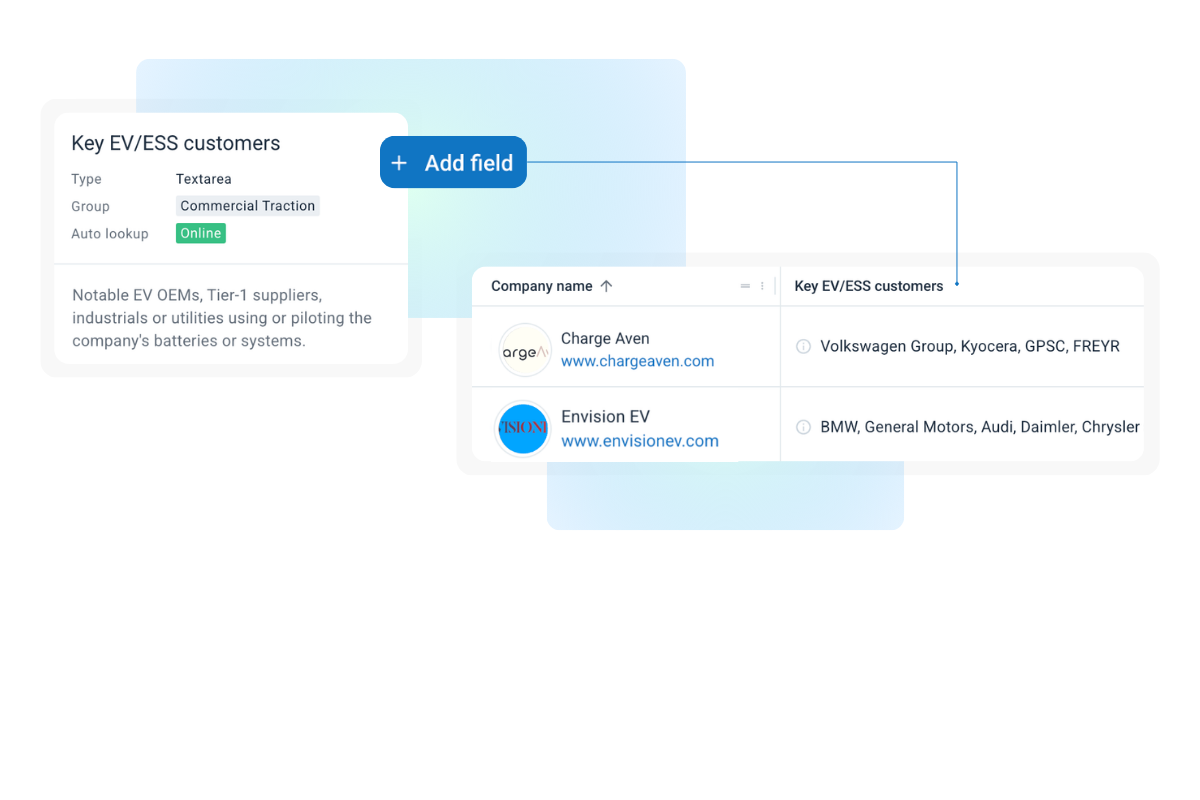Screen dimensions: 1200x800
Task: Click the Notable EV OEMs description text
Action: (x=222, y=318)
